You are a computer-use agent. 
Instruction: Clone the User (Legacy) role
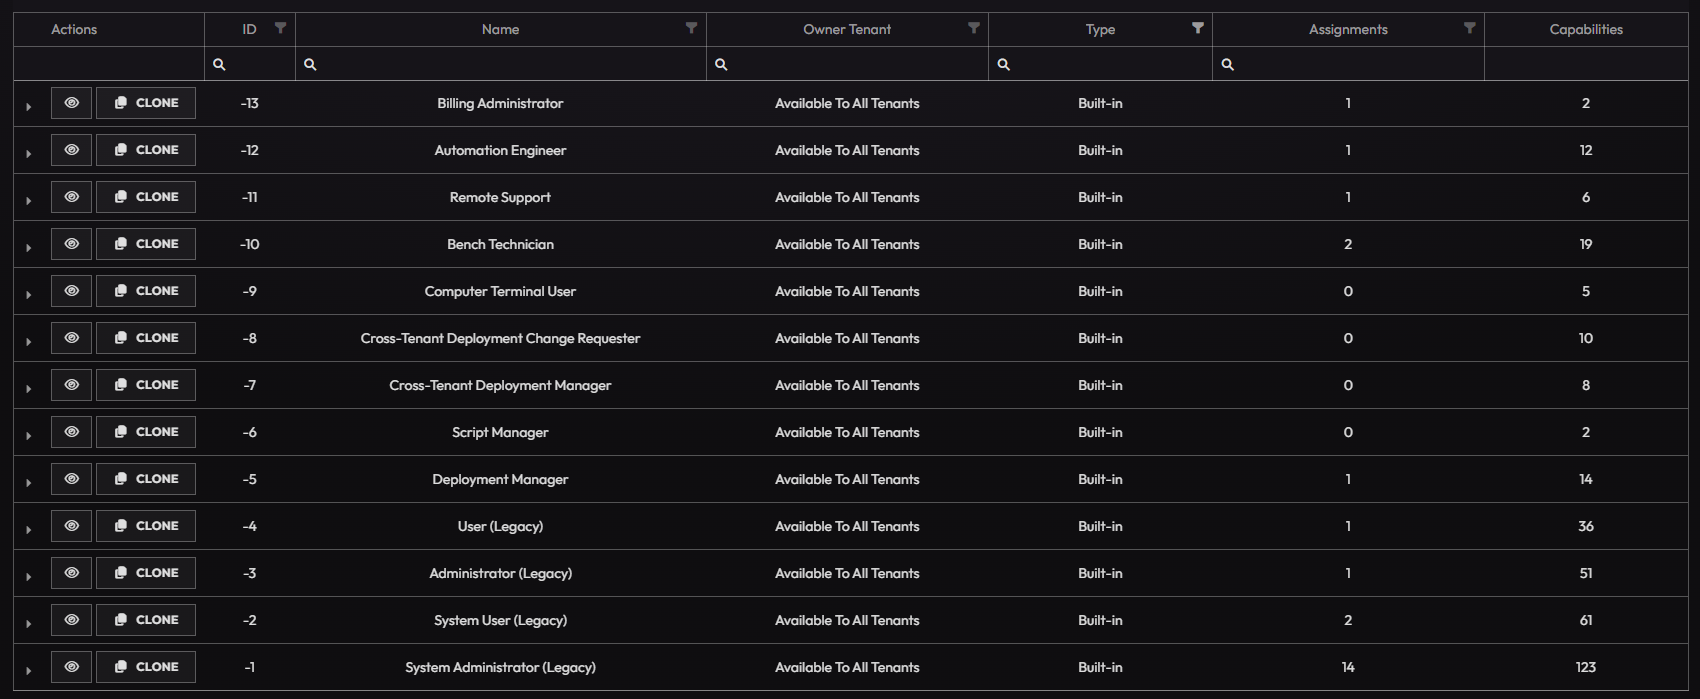(x=146, y=526)
